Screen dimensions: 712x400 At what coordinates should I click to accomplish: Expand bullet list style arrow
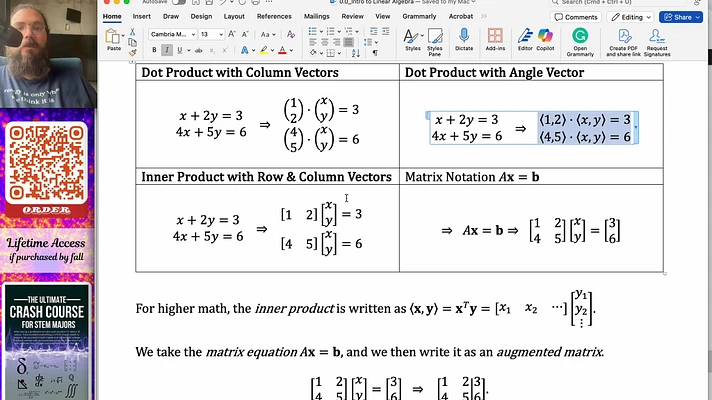pos(321,31)
